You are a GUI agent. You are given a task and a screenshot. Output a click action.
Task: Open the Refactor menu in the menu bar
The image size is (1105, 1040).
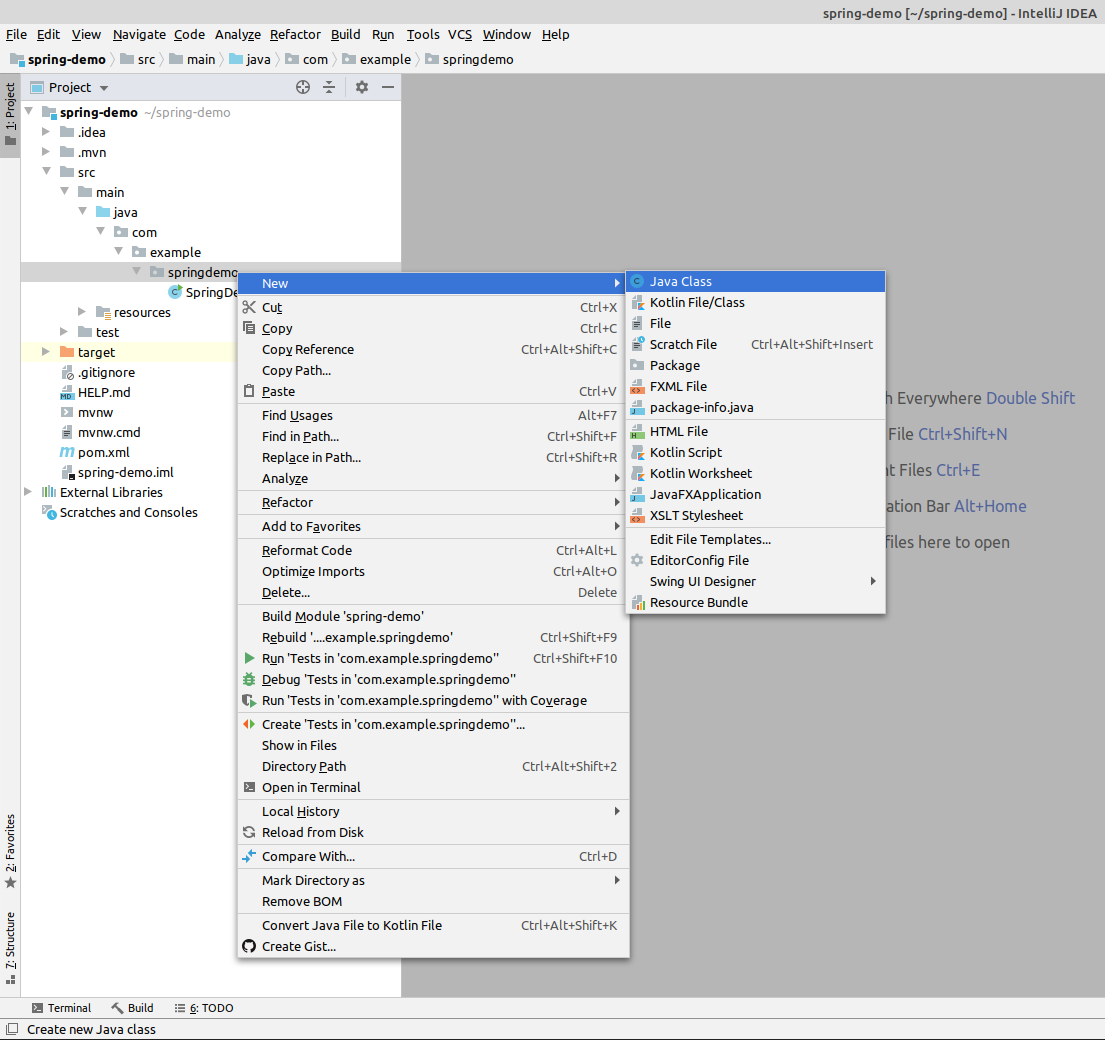[x=295, y=35]
